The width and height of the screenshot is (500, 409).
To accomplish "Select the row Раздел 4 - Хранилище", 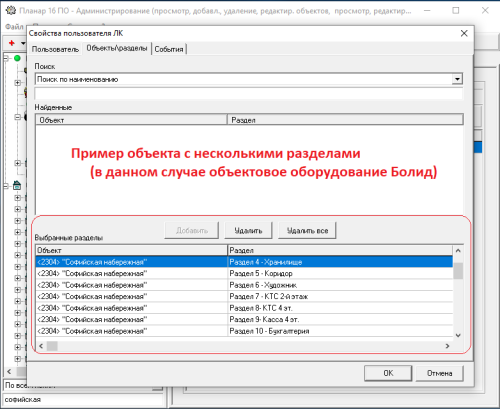I will [x=244, y=262].
